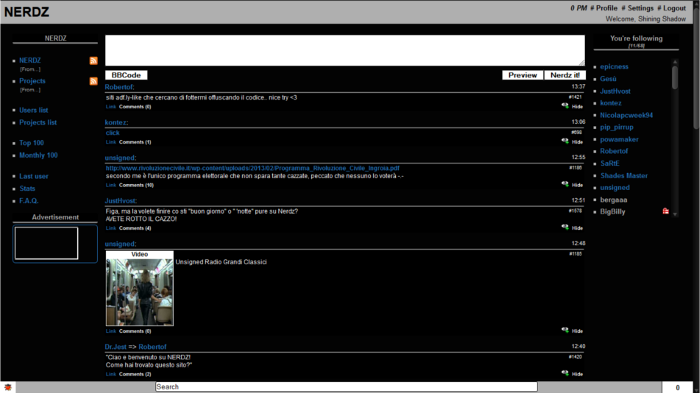Click the red gift icon beside BigBilly
Viewport: 700px width, 393px height.
[x=666, y=211]
